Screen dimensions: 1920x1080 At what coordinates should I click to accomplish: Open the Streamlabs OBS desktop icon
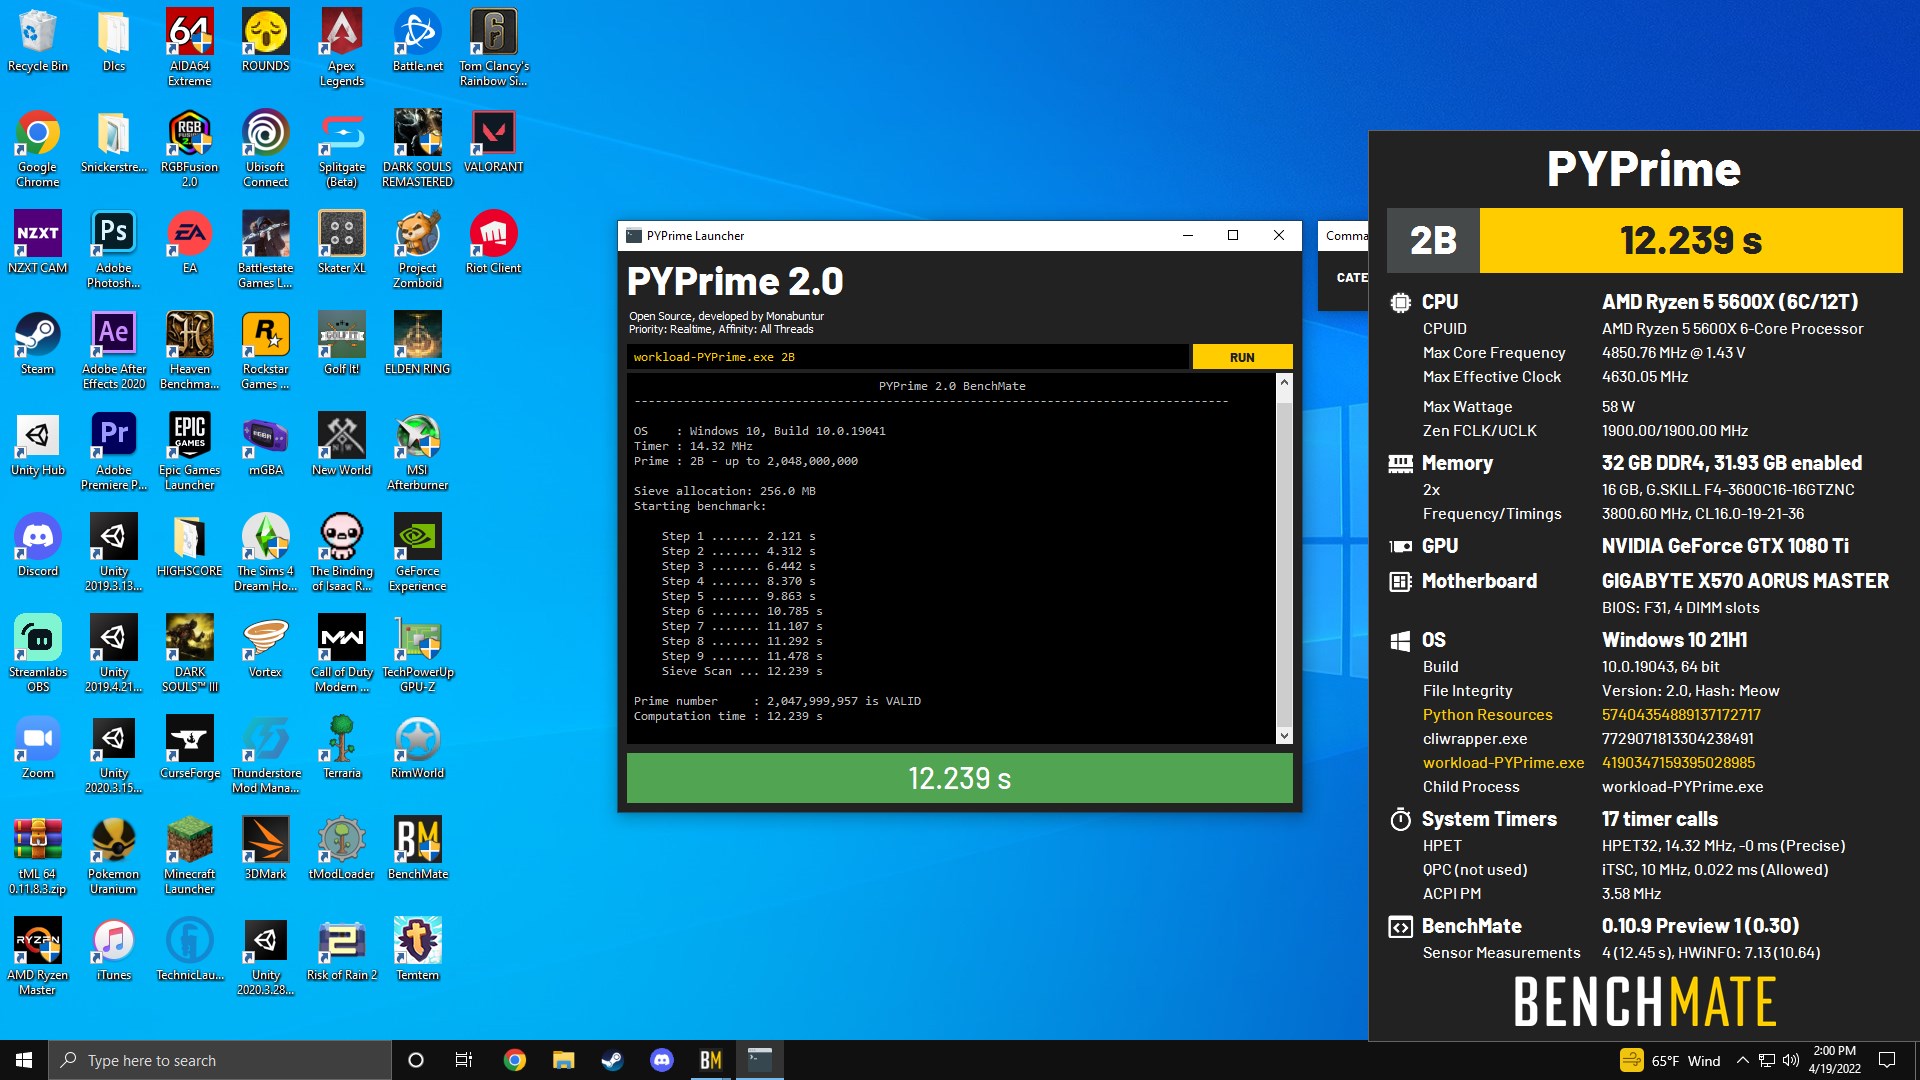38,653
